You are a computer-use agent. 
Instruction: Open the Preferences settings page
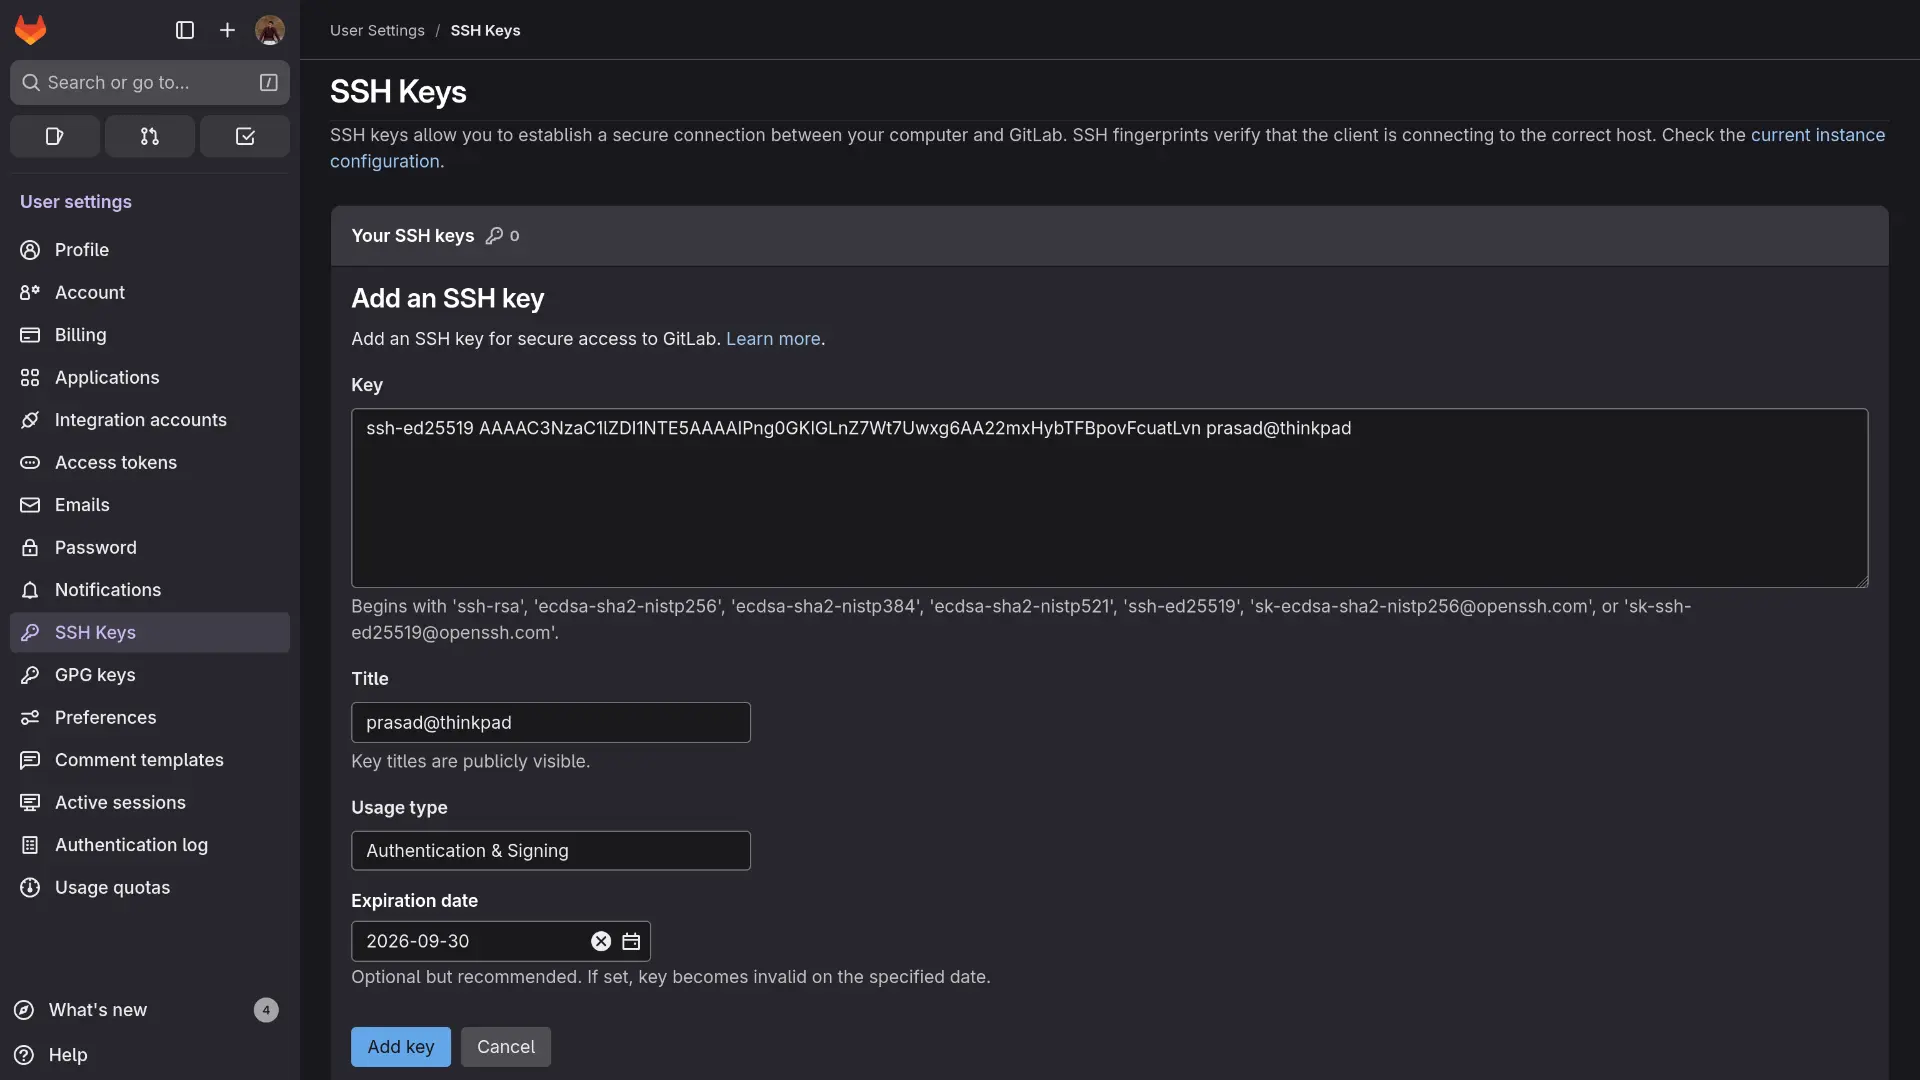(x=105, y=718)
